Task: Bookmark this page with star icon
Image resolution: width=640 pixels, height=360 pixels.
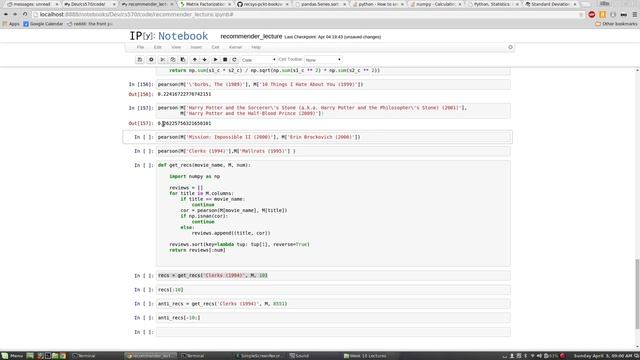Action: 581,15
